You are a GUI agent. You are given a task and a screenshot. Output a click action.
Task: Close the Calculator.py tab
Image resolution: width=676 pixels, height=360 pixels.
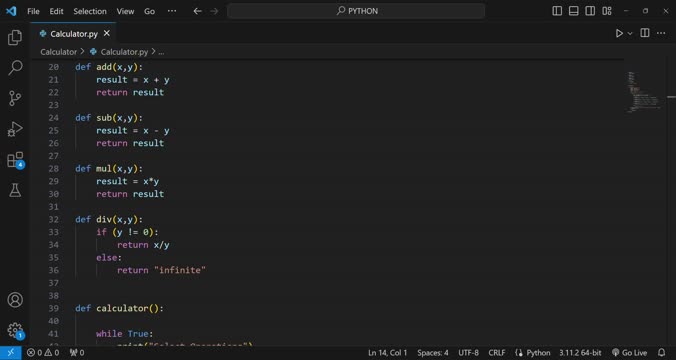tap(106, 33)
